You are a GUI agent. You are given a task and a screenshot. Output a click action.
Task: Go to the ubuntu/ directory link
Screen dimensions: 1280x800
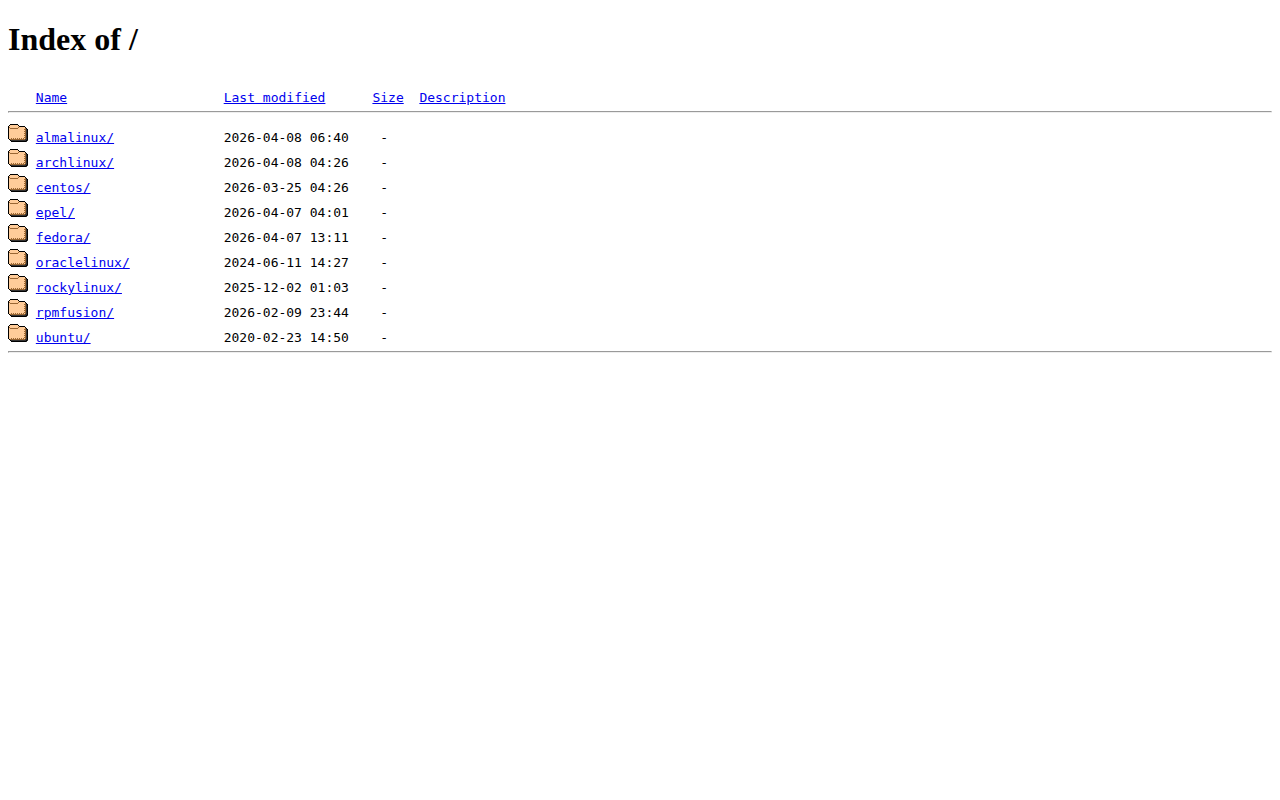click(x=63, y=338)
